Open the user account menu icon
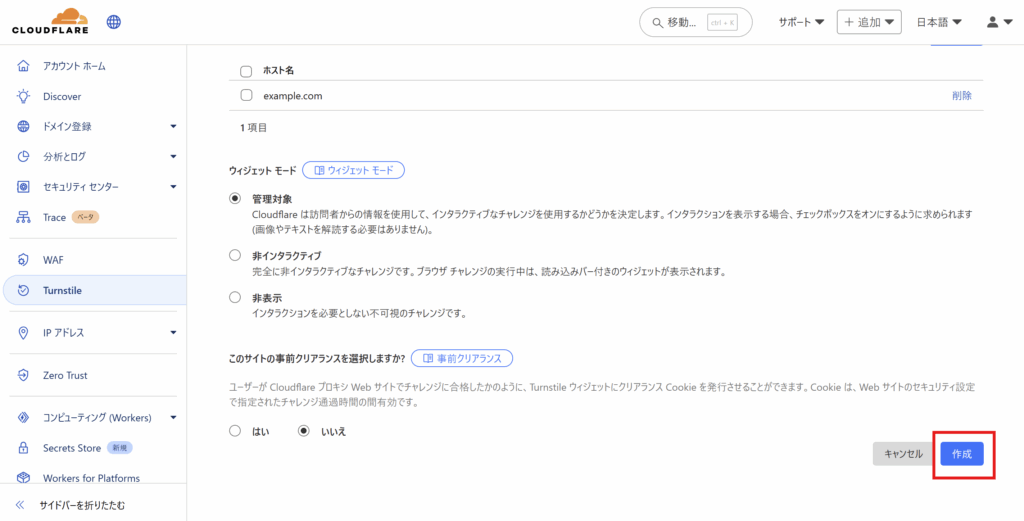This screenshot has height=521, width=1024. [999, 22]
